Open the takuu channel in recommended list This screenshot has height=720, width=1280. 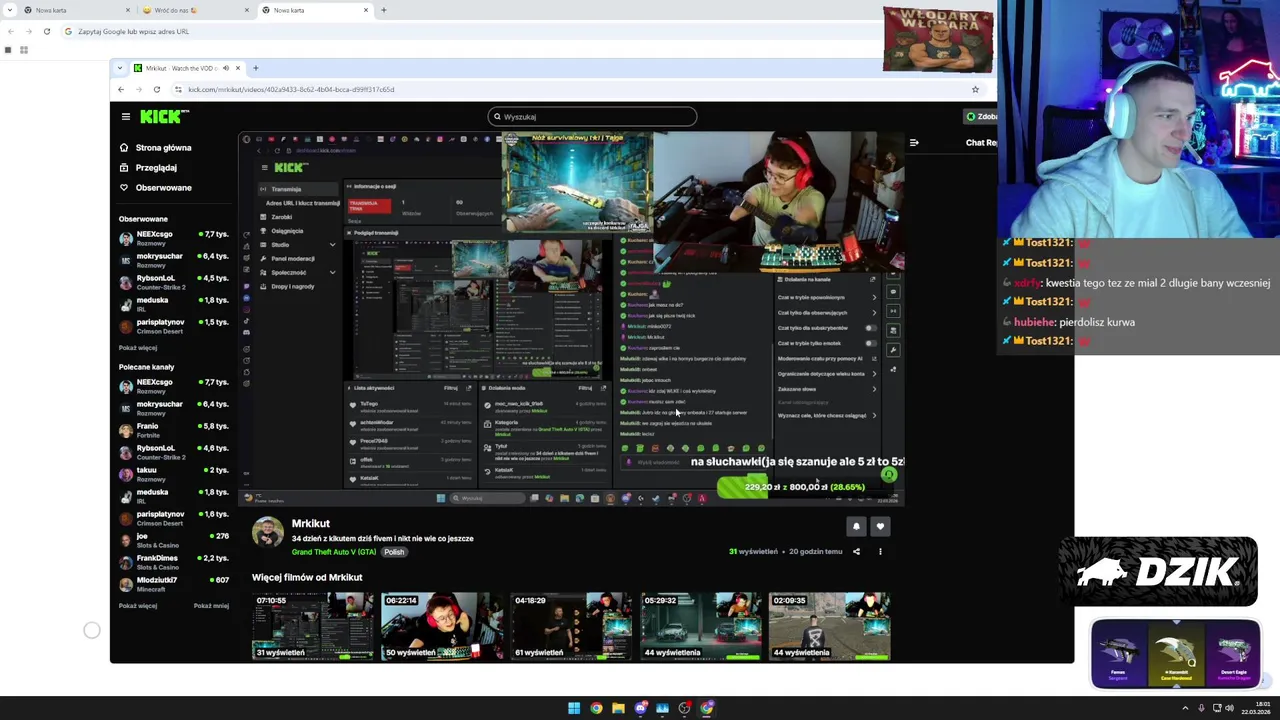point(174,474)
